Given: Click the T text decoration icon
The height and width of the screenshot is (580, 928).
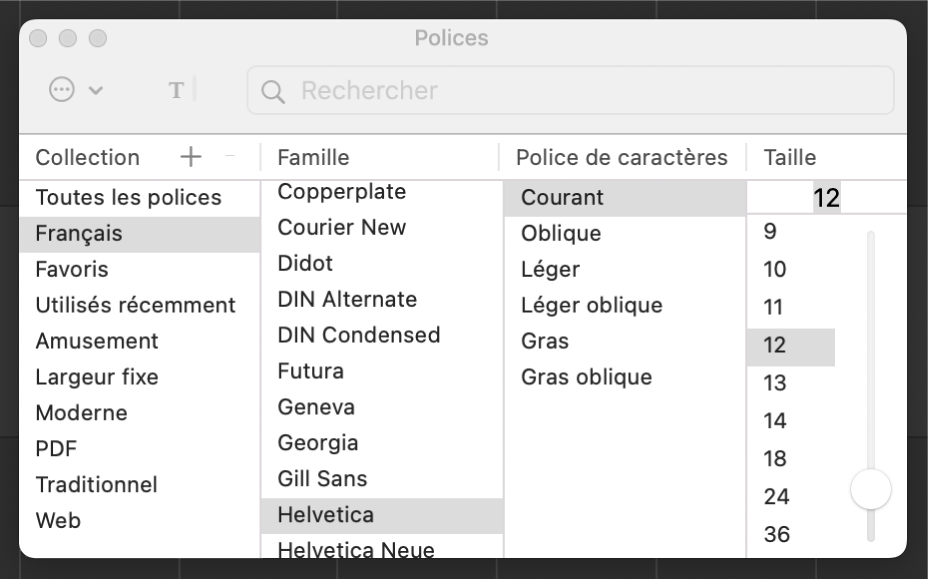Looking at the screenshot, I should pos(177,89).
